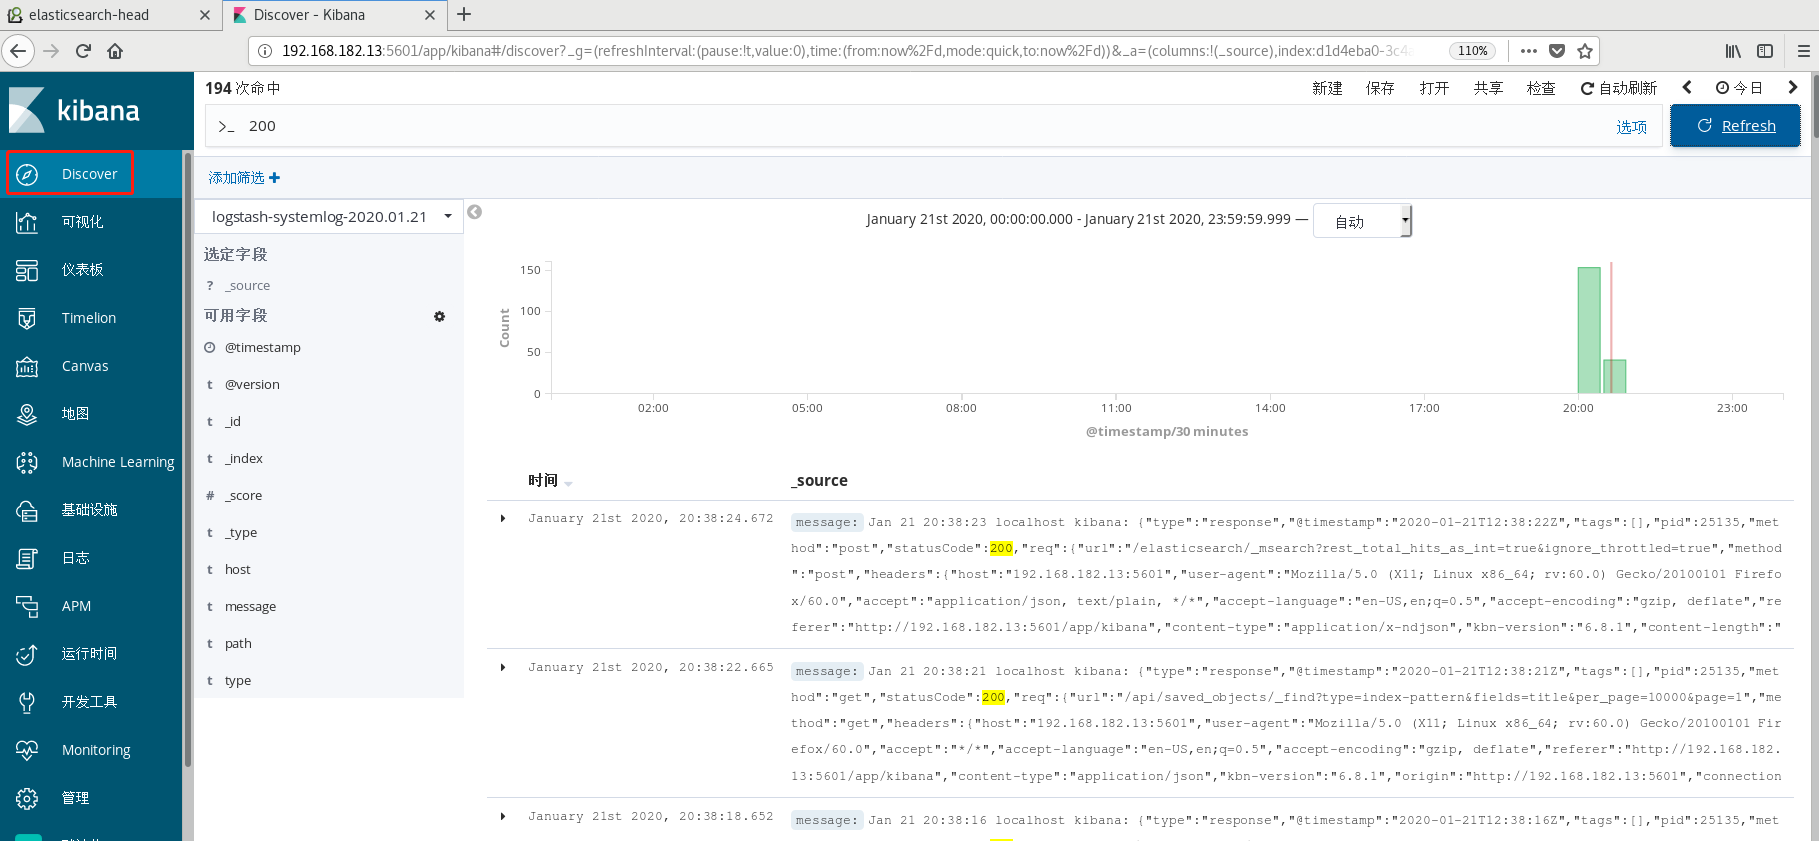
Task: Close the Discover - Kibana tab
Action: [429, 15]
